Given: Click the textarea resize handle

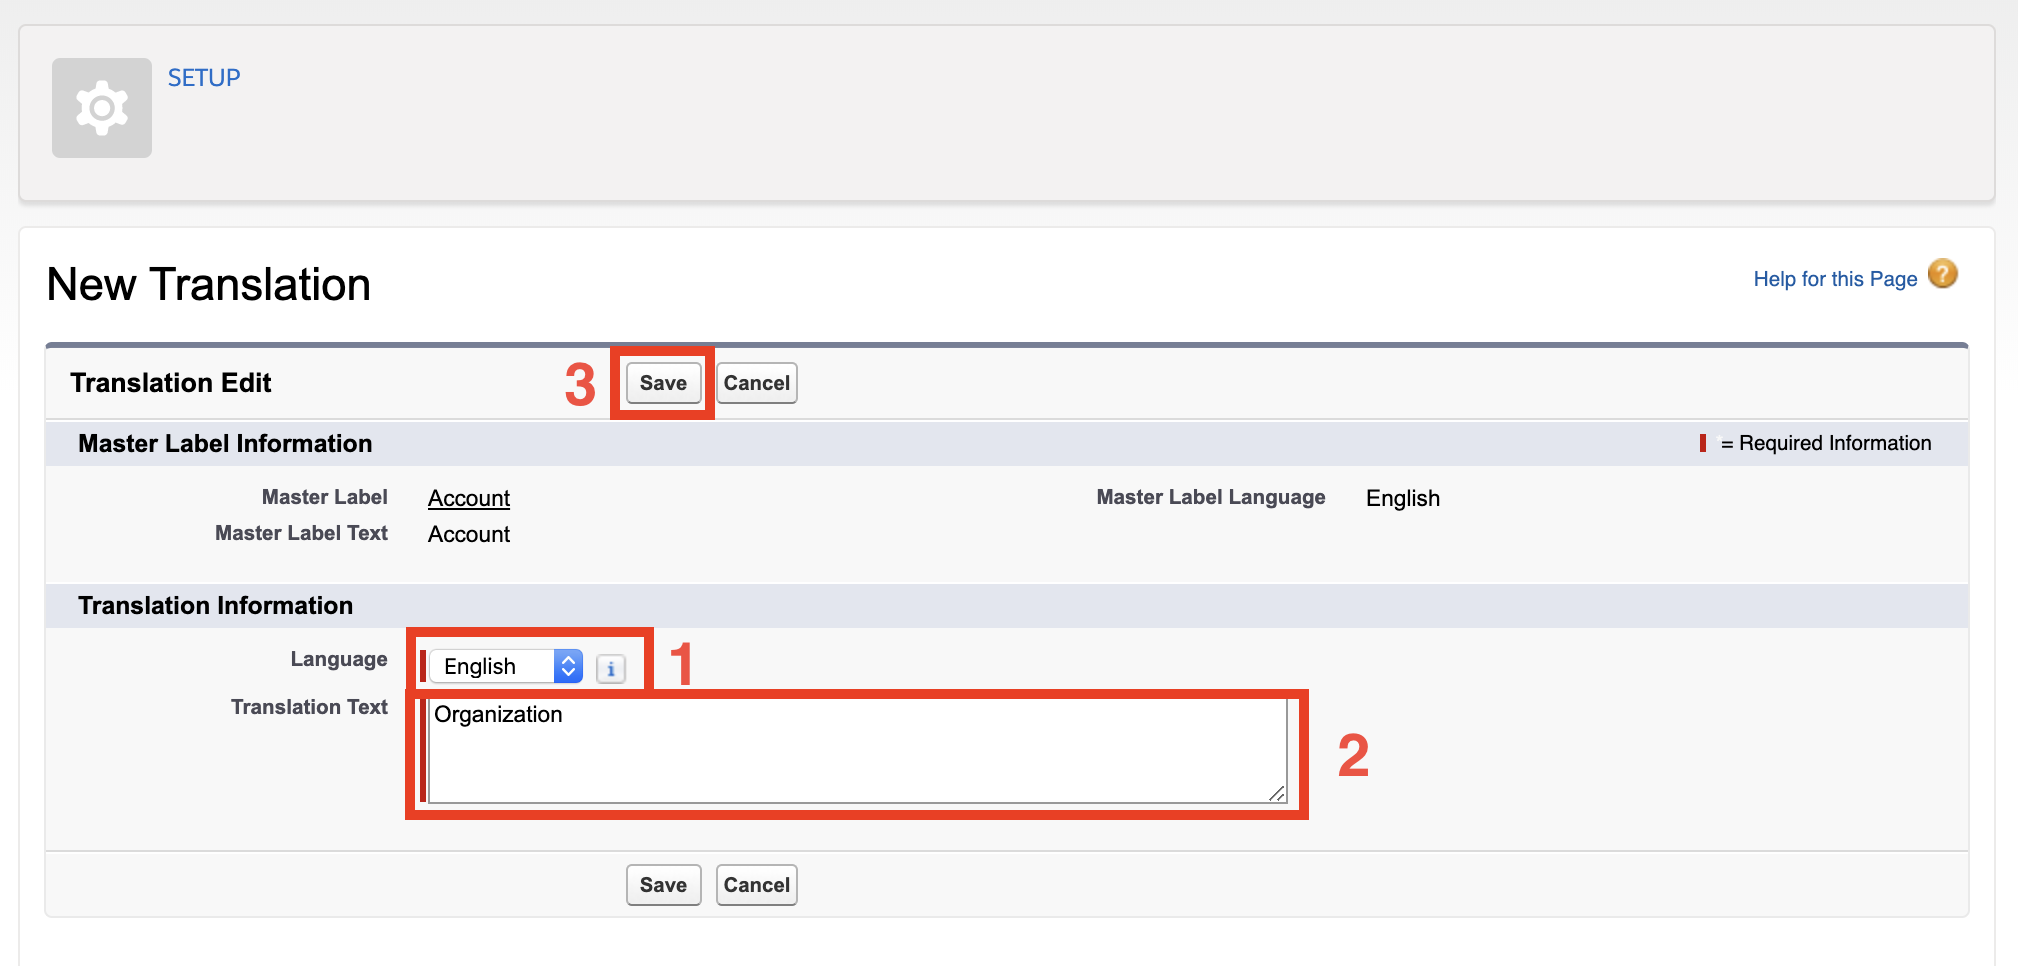Looking at the screenshot, I should (1277, 795).
